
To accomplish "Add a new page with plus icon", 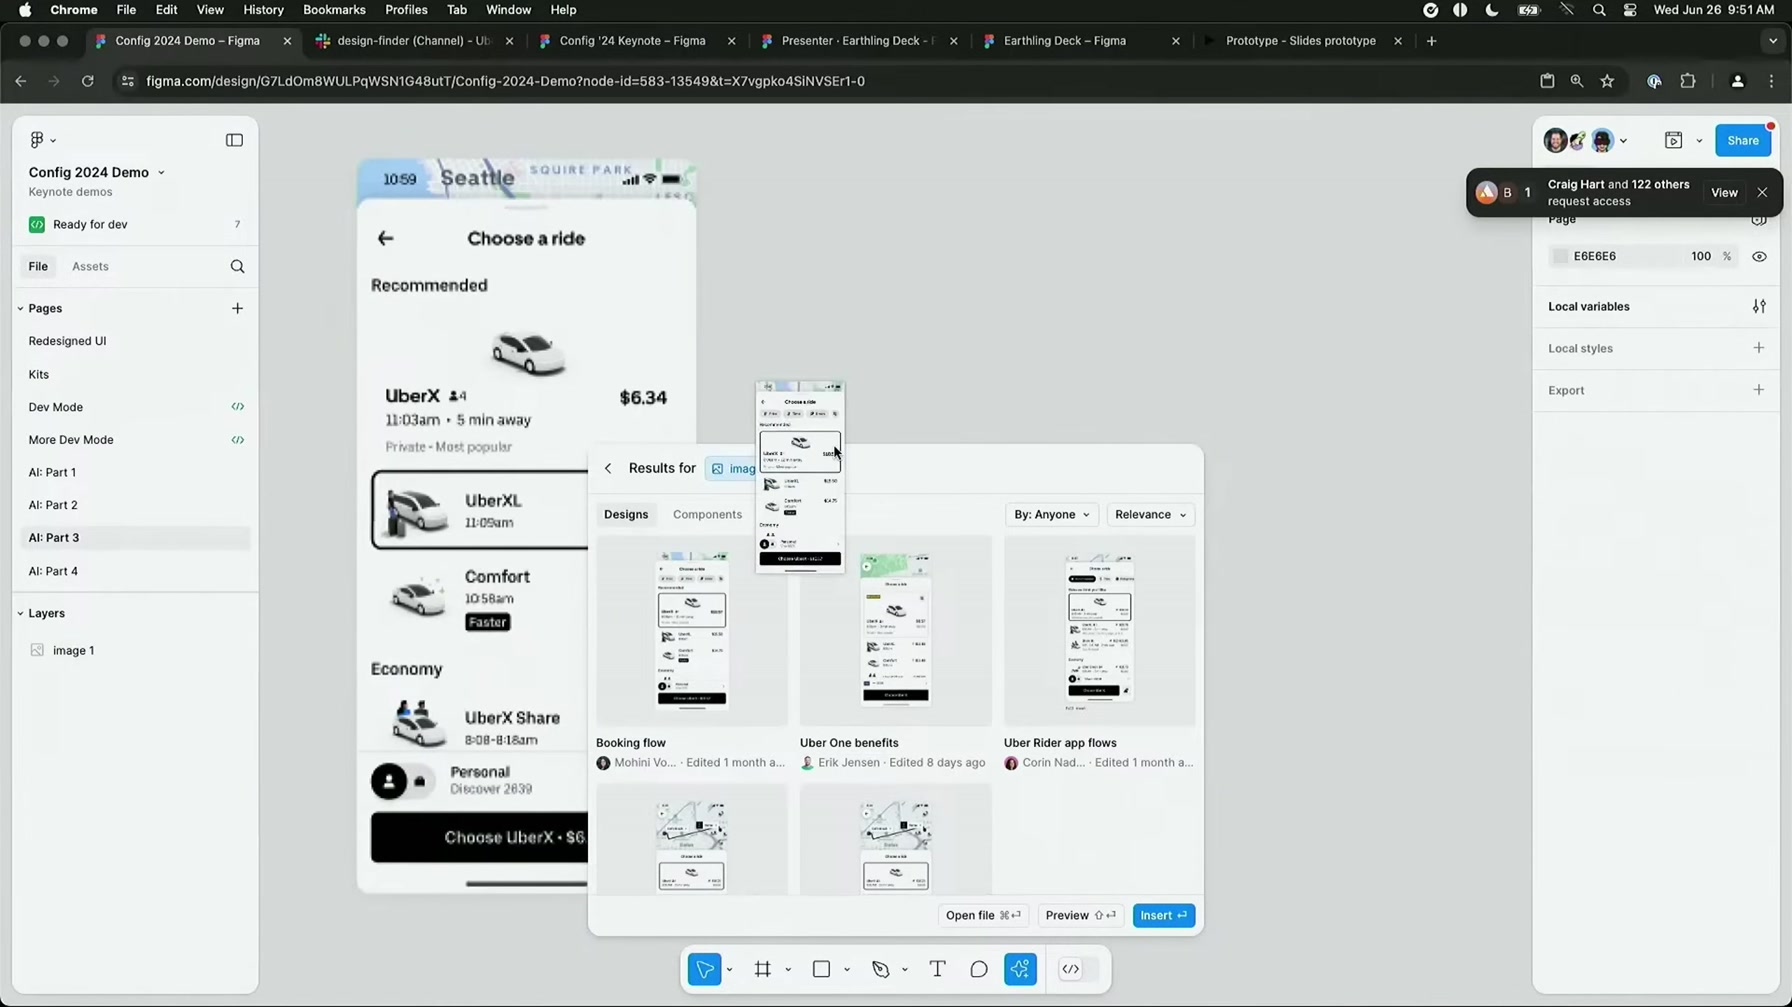I will pyautogui.click(x=237, y=308).
